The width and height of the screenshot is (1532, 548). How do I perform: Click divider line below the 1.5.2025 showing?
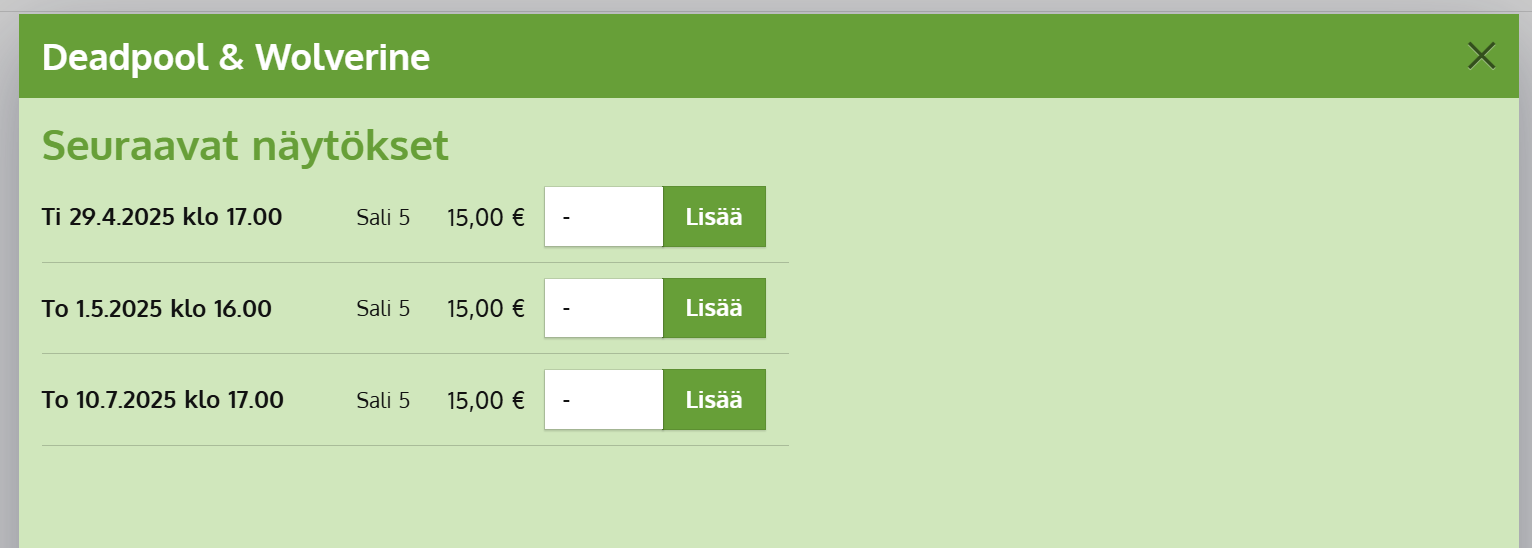click(415, 353)
